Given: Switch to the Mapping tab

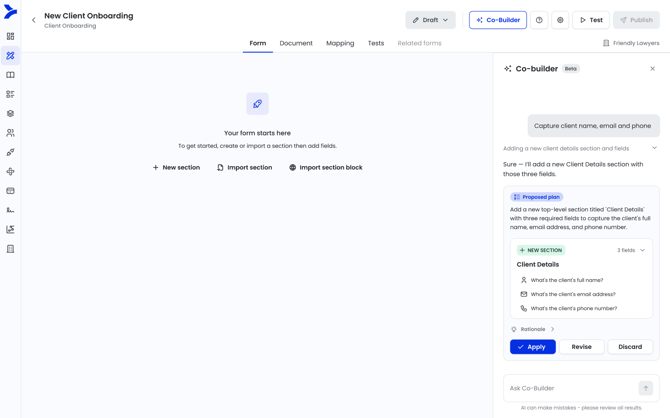Looking at the screenshot, I should [x=340, y=43].
